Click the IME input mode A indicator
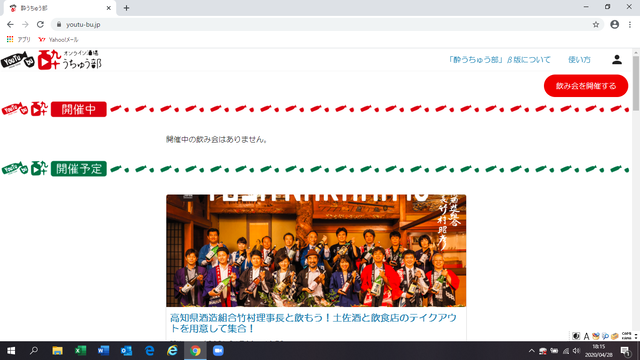Viewport: 640px width, 360px height. (x=586, y=336)
